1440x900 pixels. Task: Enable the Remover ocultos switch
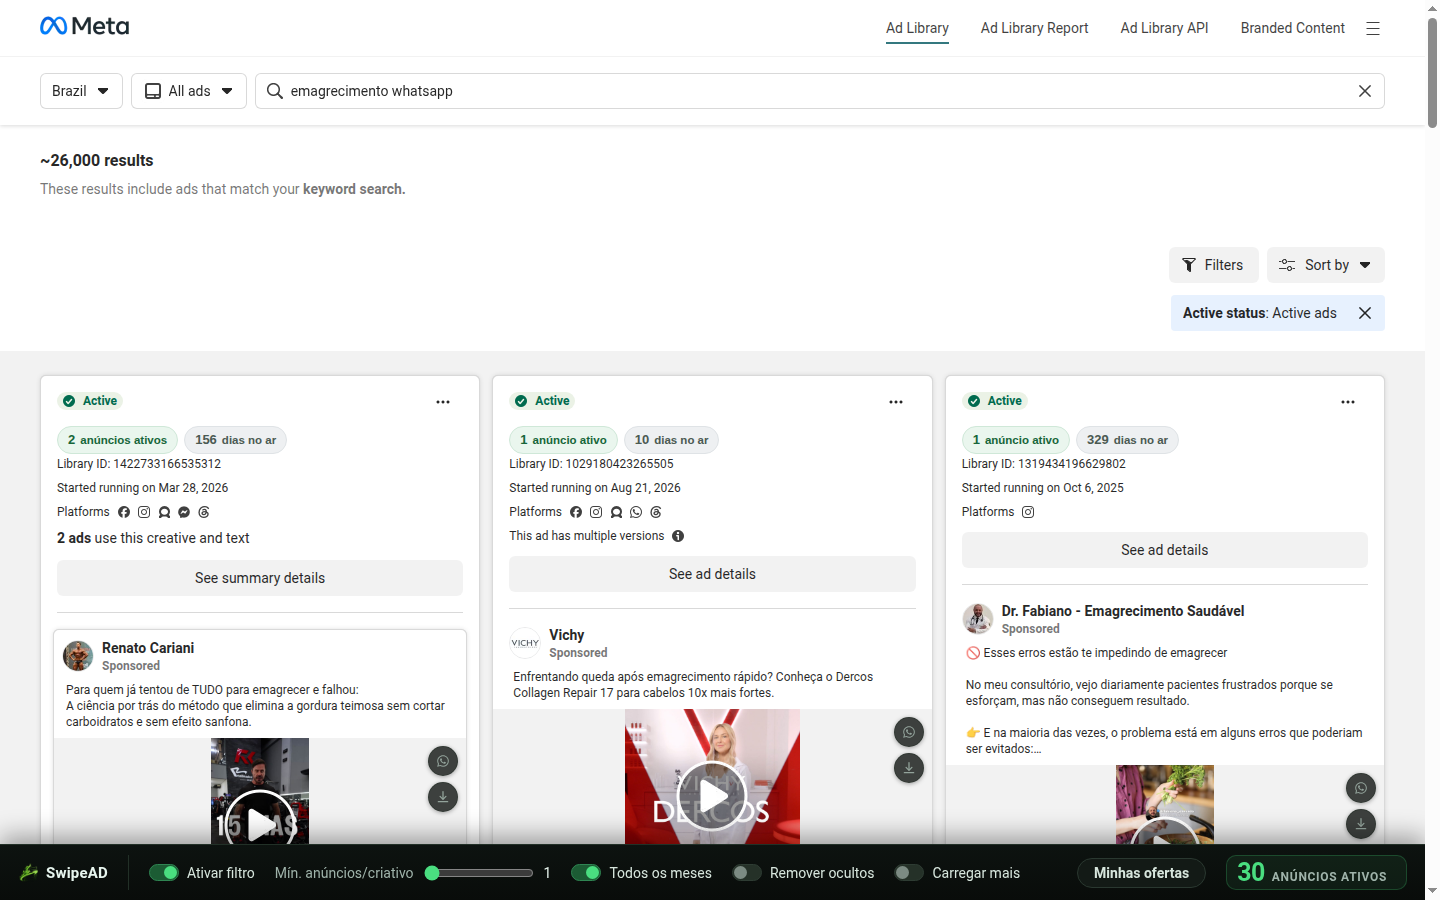pos(747,873)
